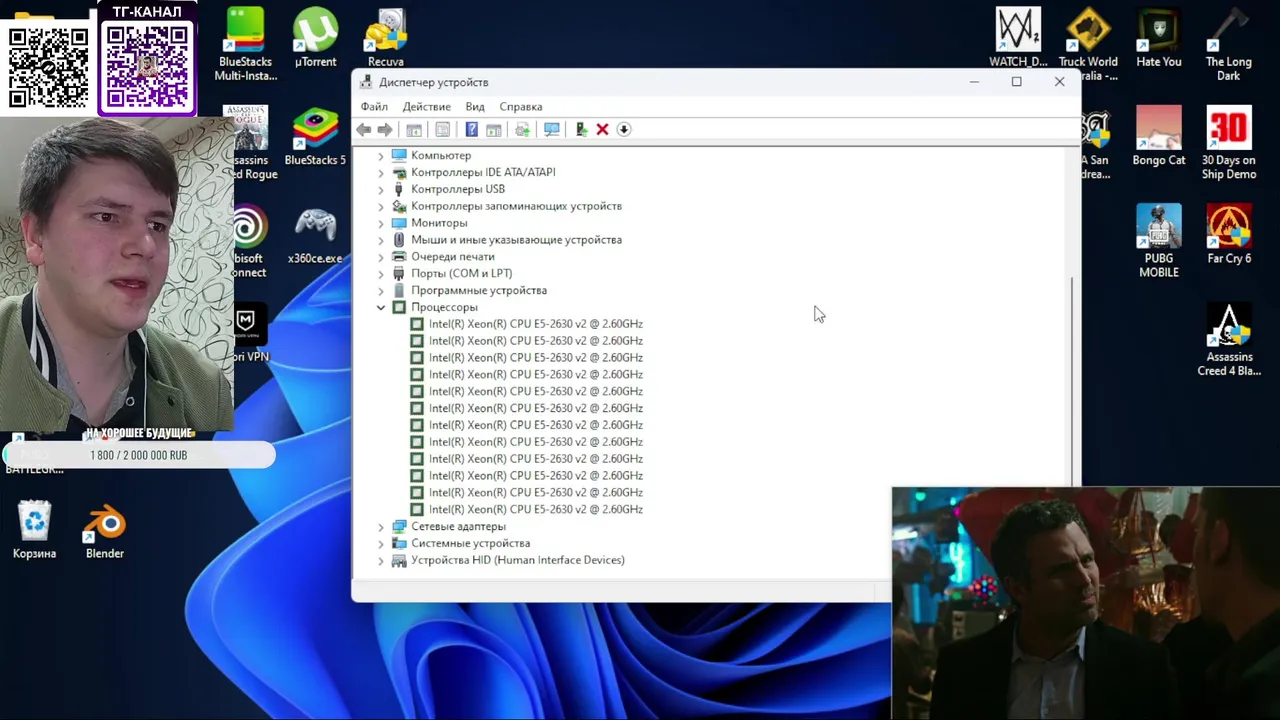Open the Вид menu
The image size is (1280, 720).
click(475, 106)
